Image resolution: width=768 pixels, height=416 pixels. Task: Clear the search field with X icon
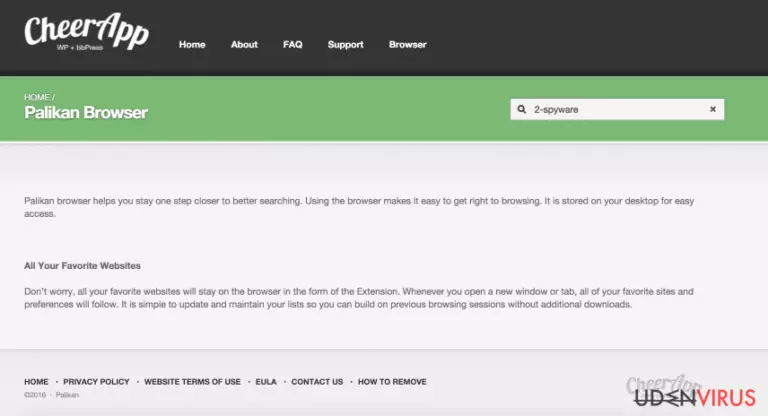tap(713, 109)
